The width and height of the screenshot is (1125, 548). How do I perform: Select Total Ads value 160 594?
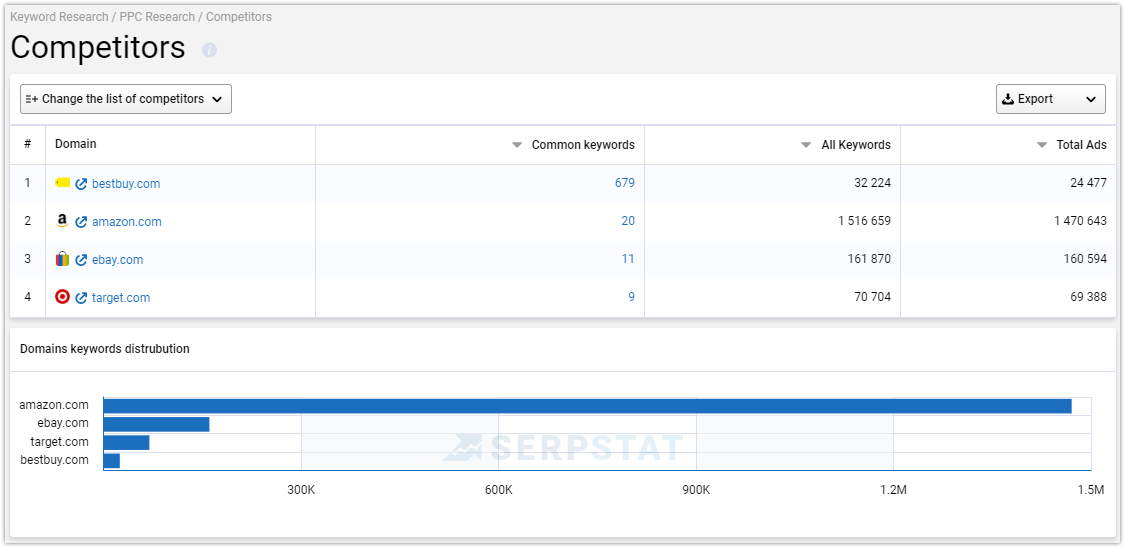point(1085,259)
